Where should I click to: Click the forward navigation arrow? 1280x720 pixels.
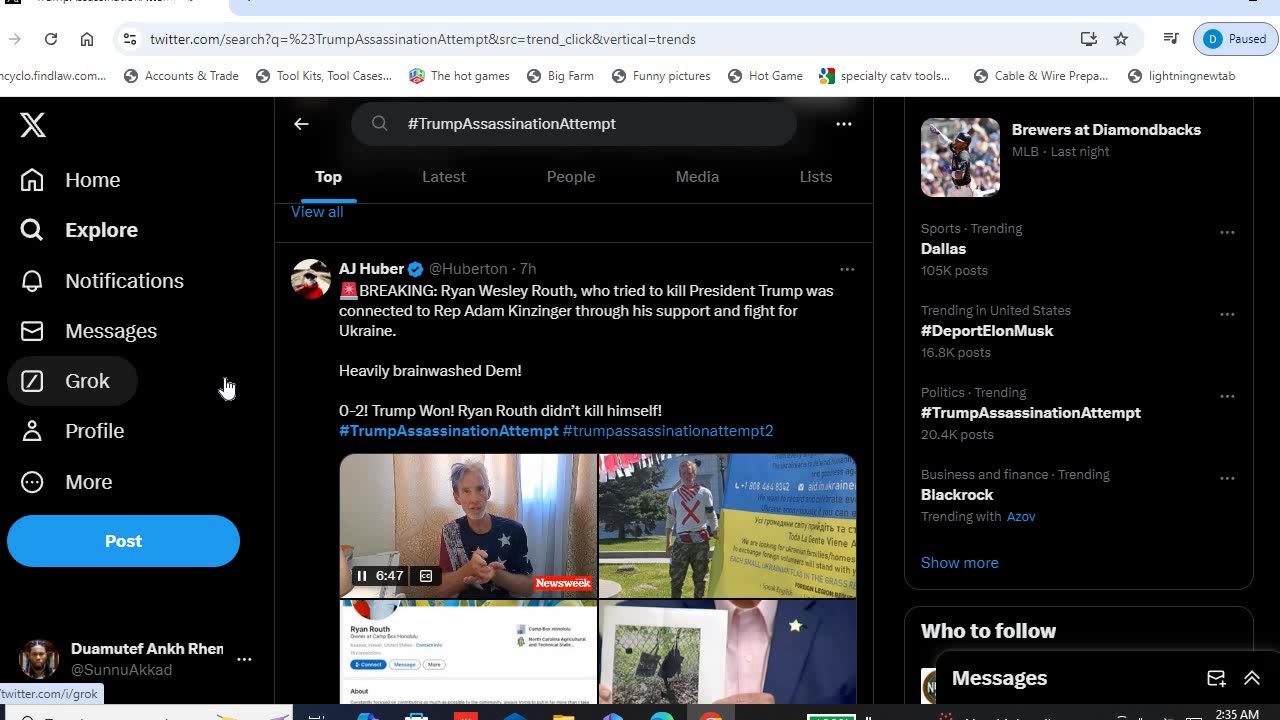pyautogui.click(x=15, y=39)
